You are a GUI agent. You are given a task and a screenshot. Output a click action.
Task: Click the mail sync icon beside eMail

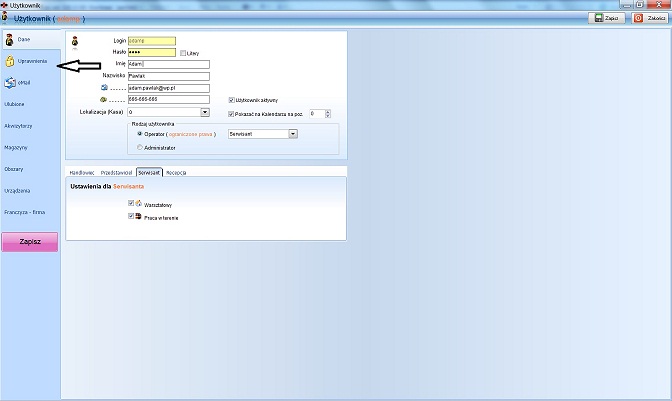click(9, 83)
